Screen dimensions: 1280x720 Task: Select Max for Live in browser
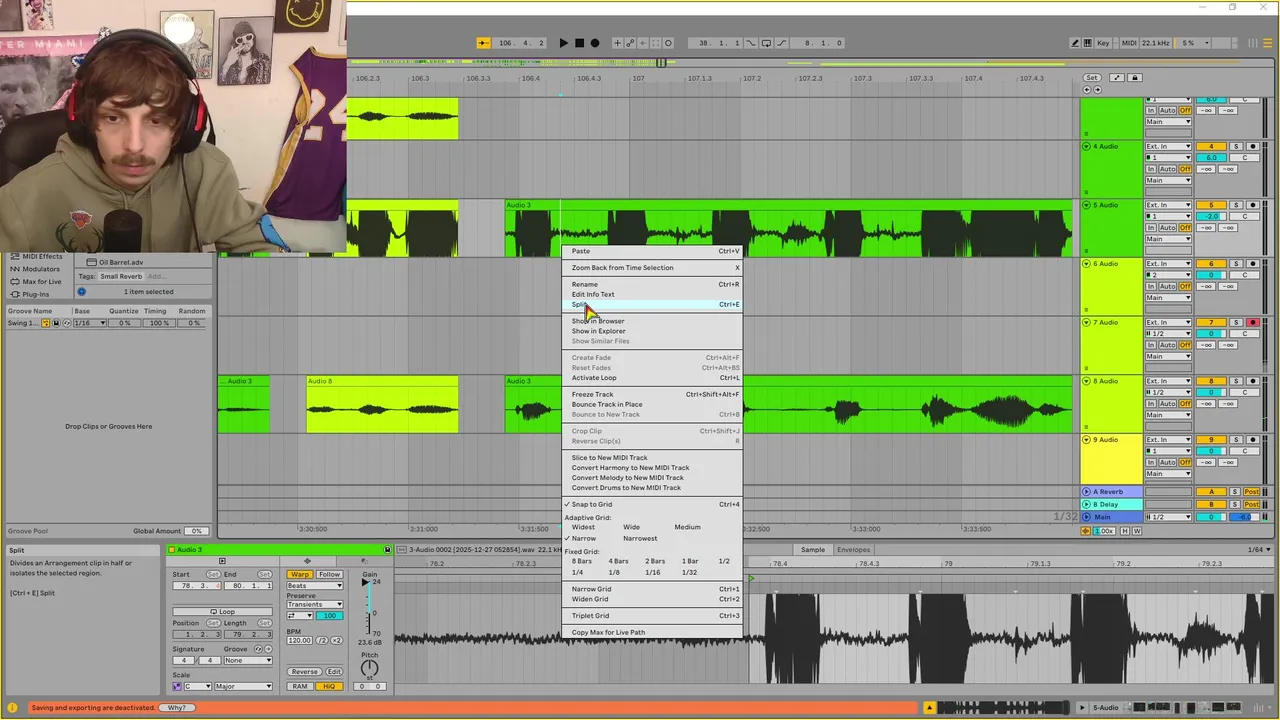coord(42,281)
